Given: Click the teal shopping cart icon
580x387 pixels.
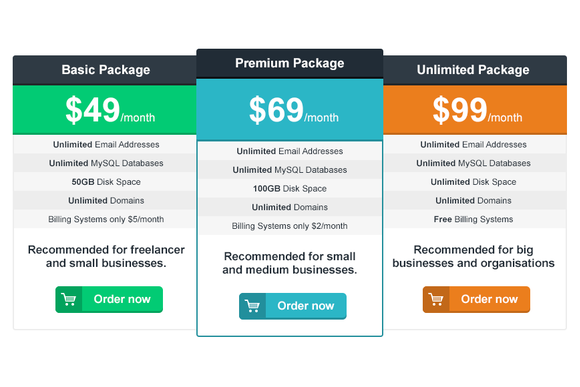Looking at the screenshot, I should (x=253, y=306).
